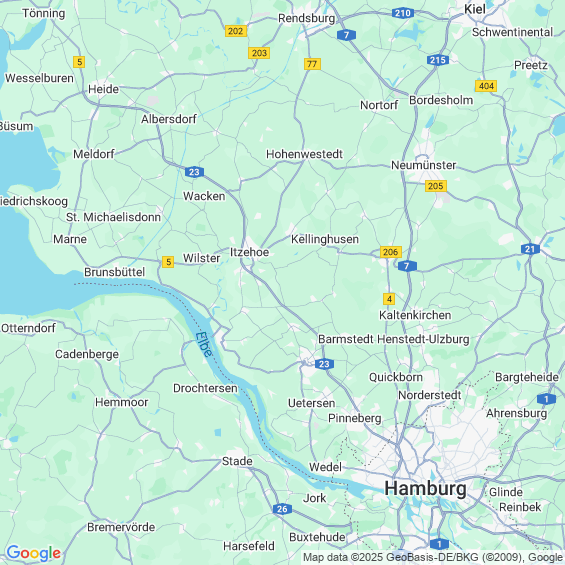Select the Hamburg city label

[425, 489]
